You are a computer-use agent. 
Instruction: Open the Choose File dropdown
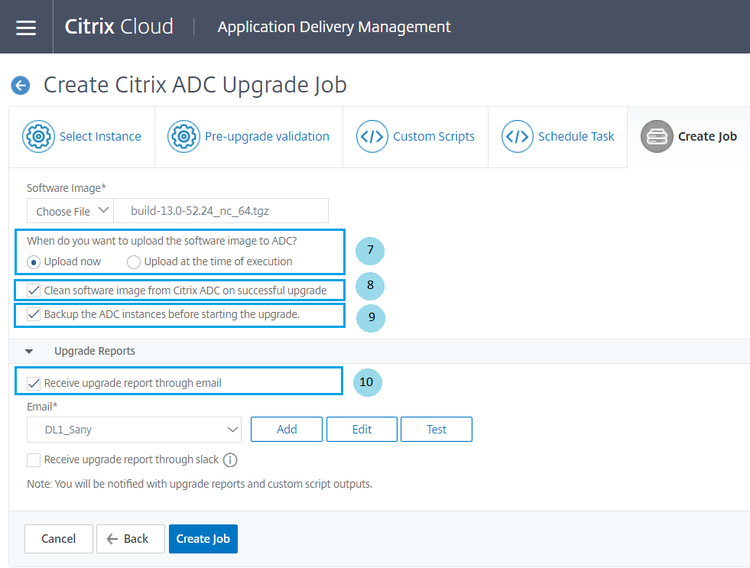pos(70,211)
